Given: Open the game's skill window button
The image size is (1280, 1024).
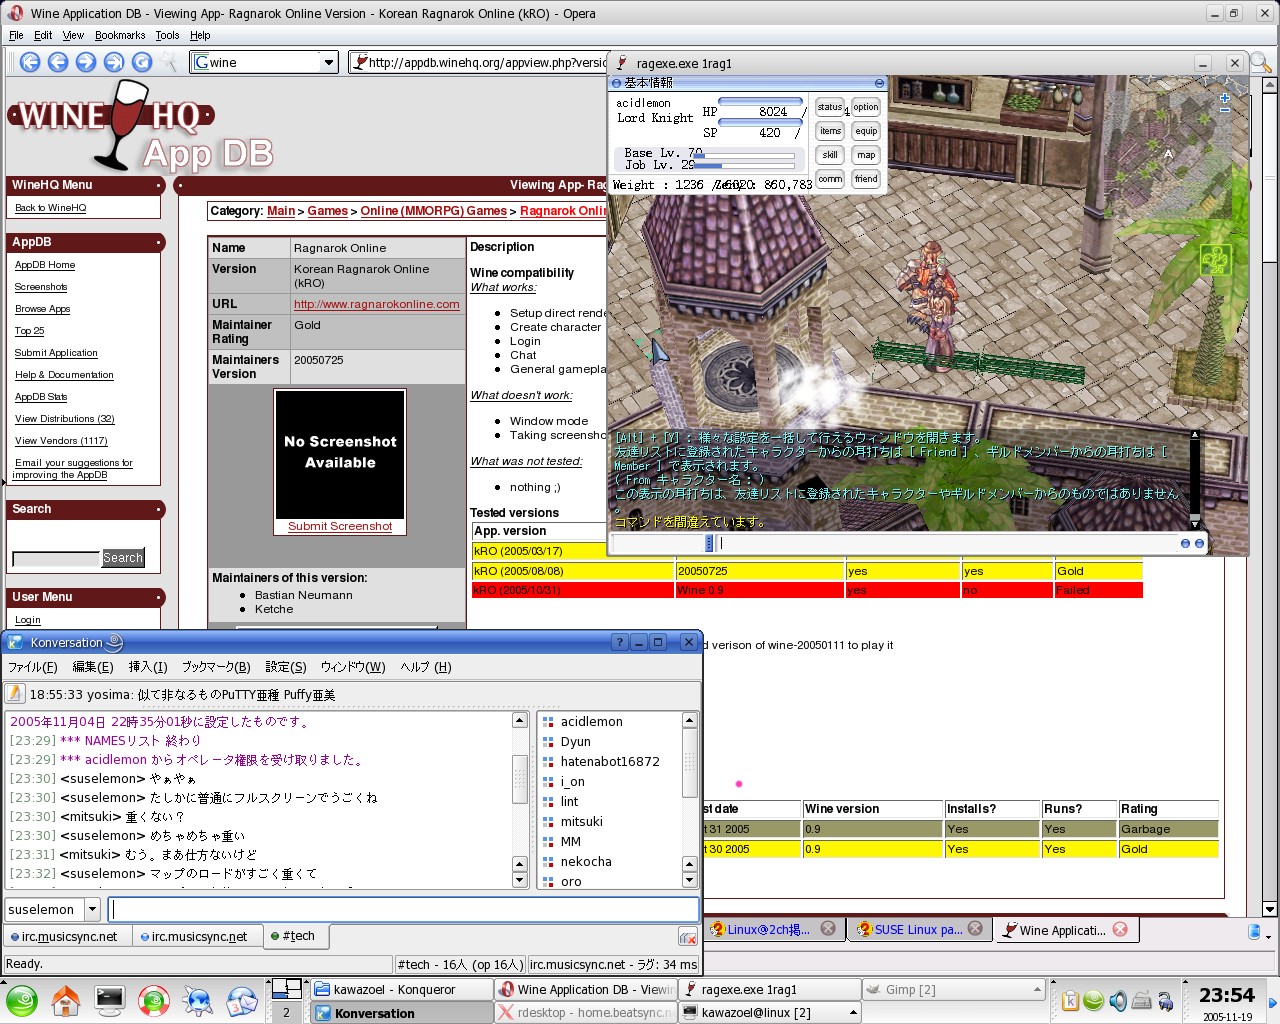Looking at the screenshot, I should [830, 155].
